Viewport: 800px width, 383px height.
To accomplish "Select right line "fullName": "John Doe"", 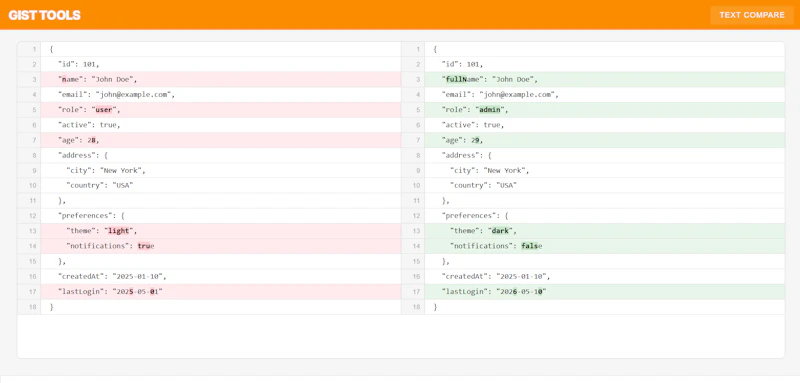I will tap(605, 80).
